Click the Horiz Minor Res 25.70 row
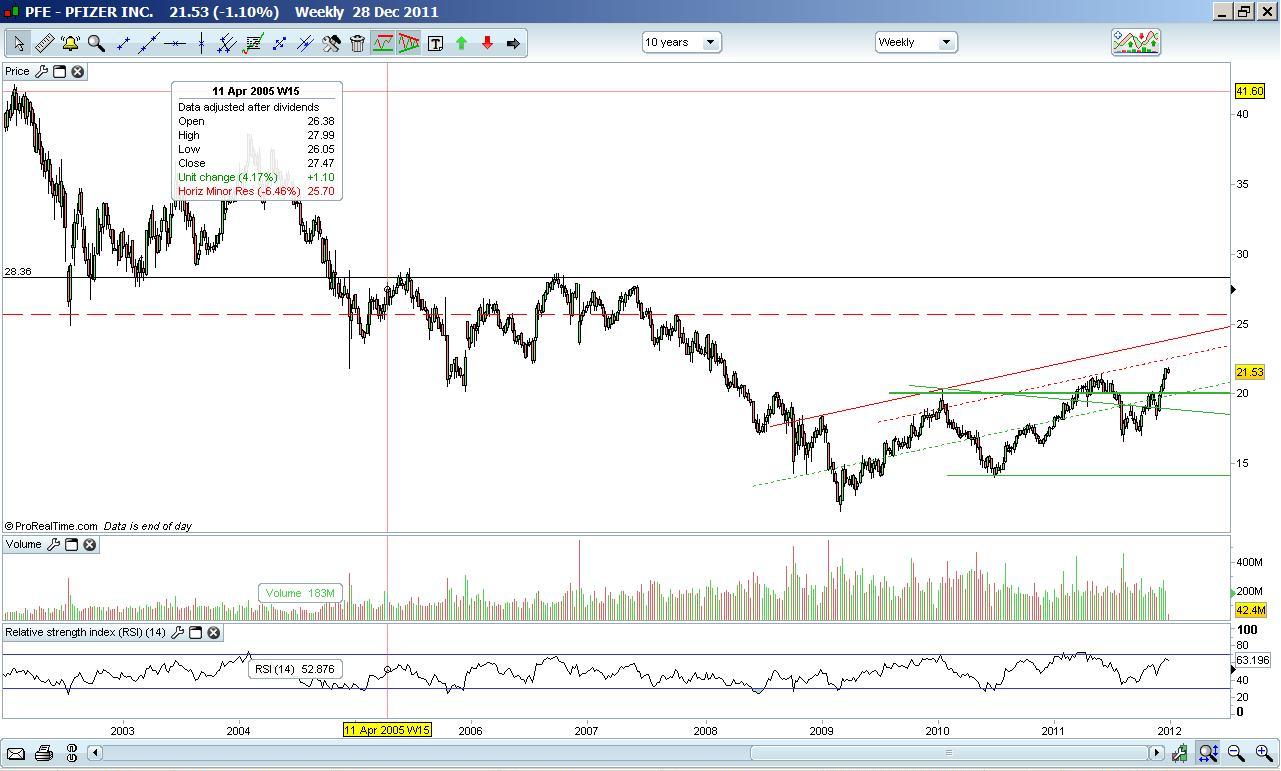The image size is (1281, 771). pos(256,191)
